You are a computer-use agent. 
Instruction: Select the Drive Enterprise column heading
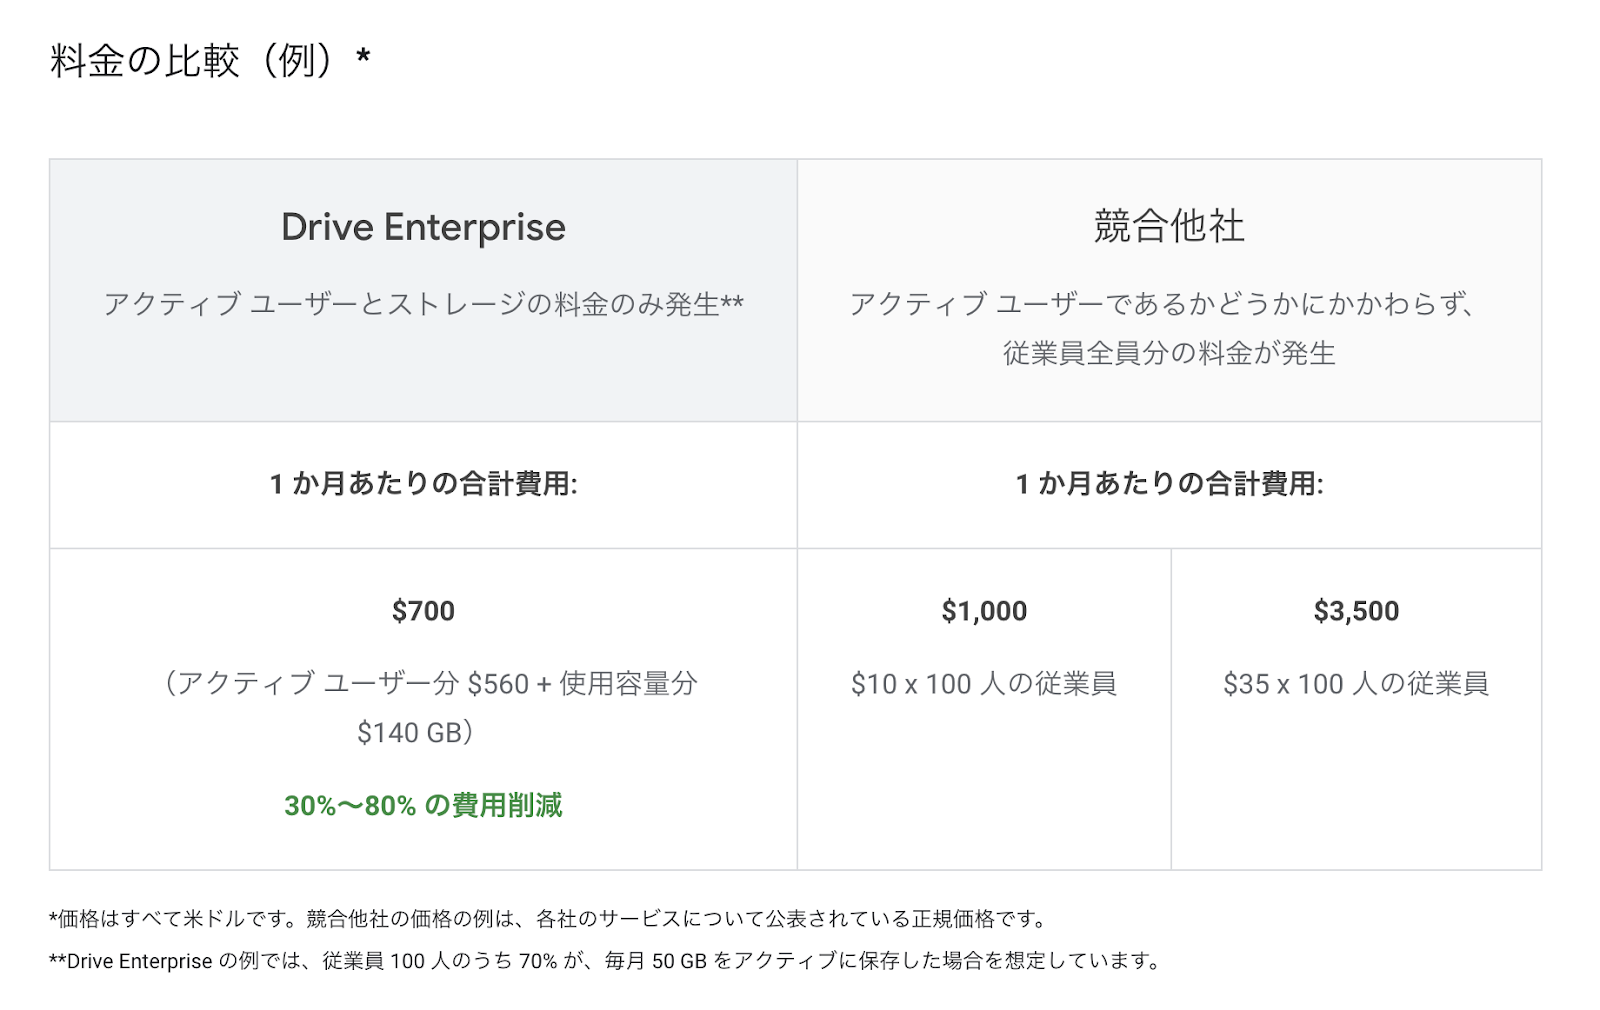point(423,227)
